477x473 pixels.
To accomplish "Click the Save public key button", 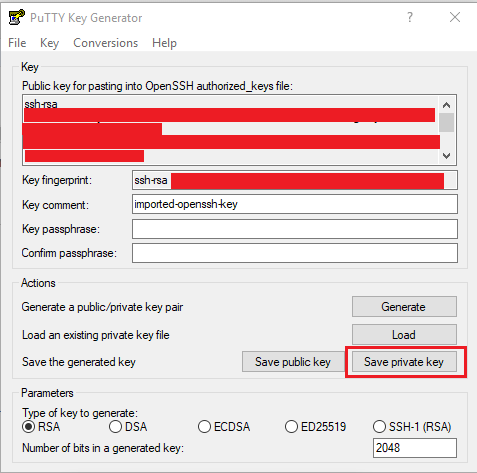I will (293, 362).
